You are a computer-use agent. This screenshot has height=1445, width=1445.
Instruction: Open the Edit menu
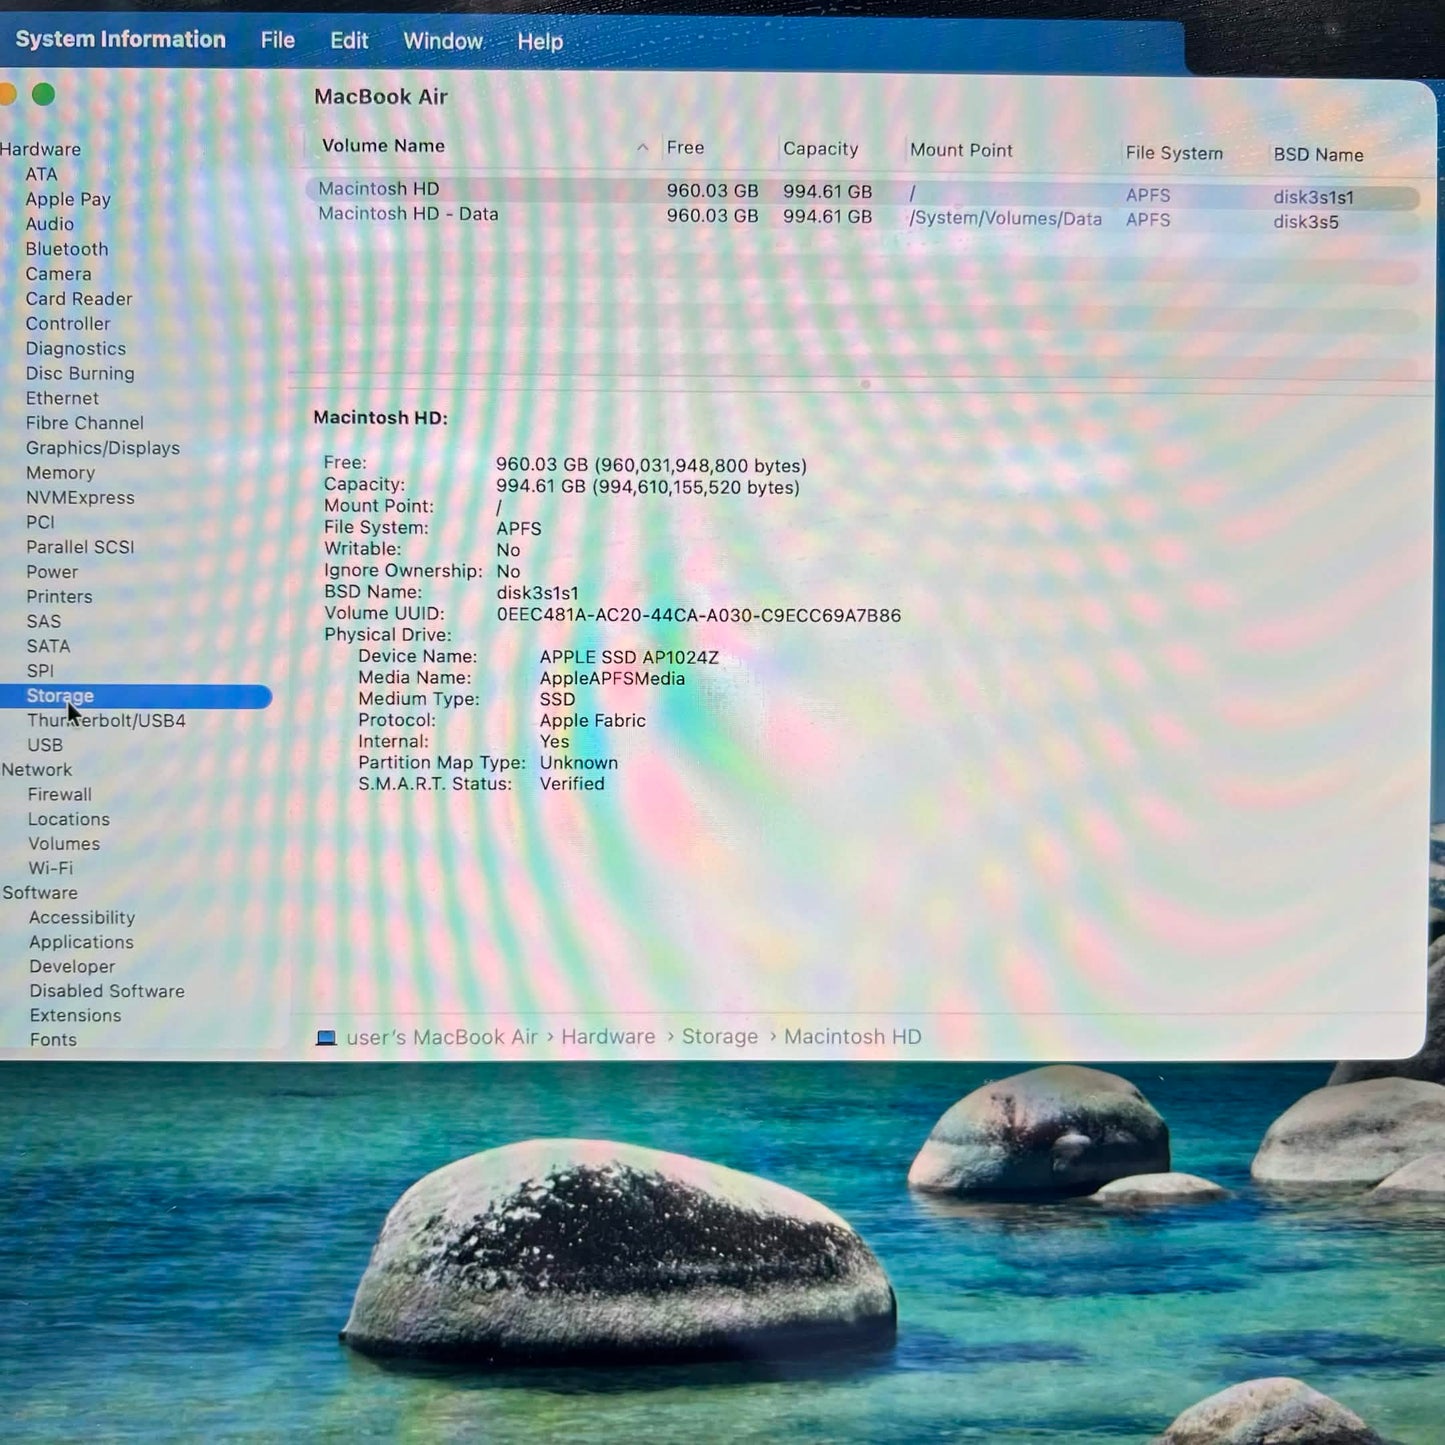tap(349, 41)
